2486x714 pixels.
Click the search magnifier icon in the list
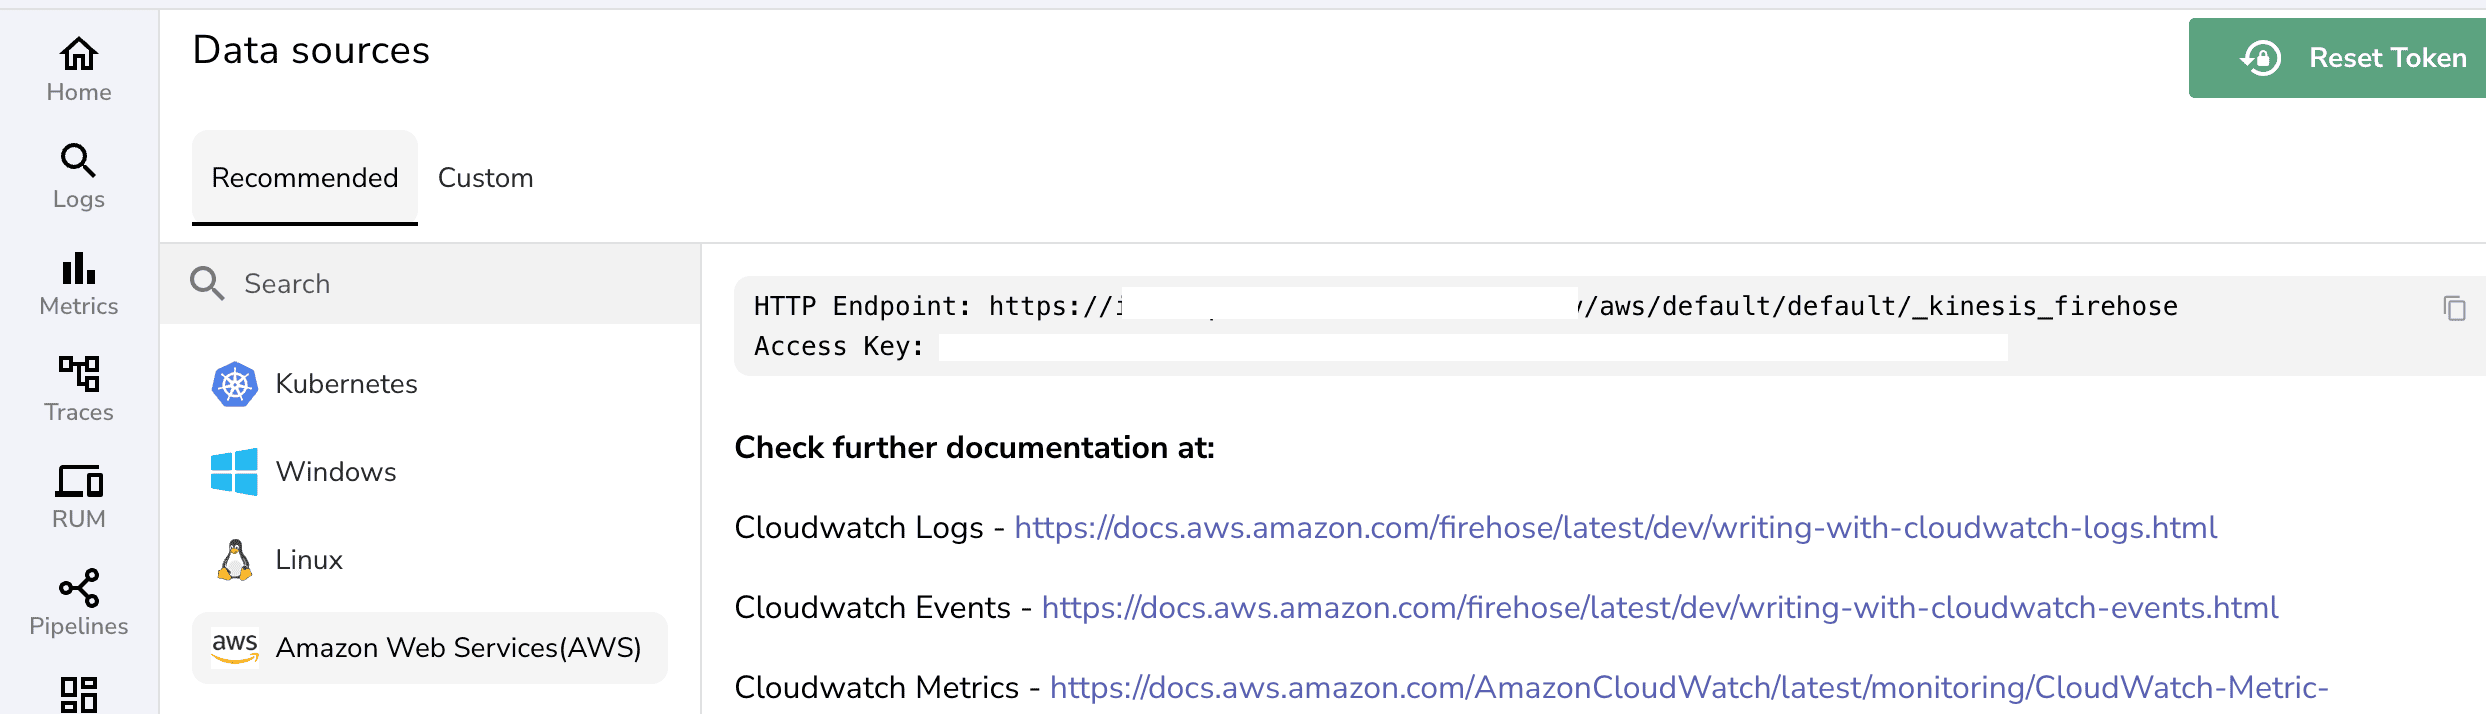pos(207,284)
